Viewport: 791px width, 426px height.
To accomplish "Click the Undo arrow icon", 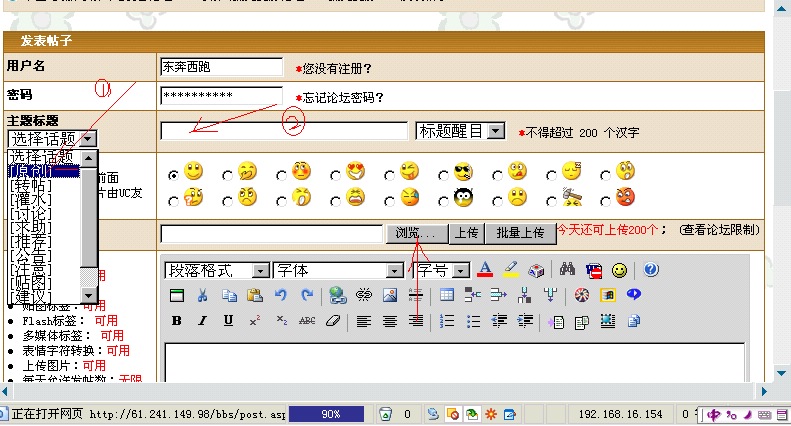I will click(x=281, y=295).
